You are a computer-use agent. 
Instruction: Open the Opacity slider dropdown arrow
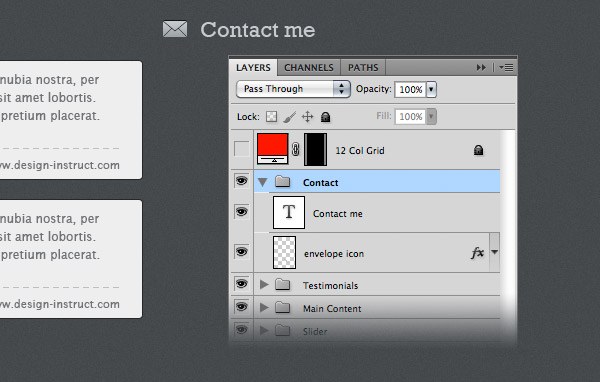point(431,90)
